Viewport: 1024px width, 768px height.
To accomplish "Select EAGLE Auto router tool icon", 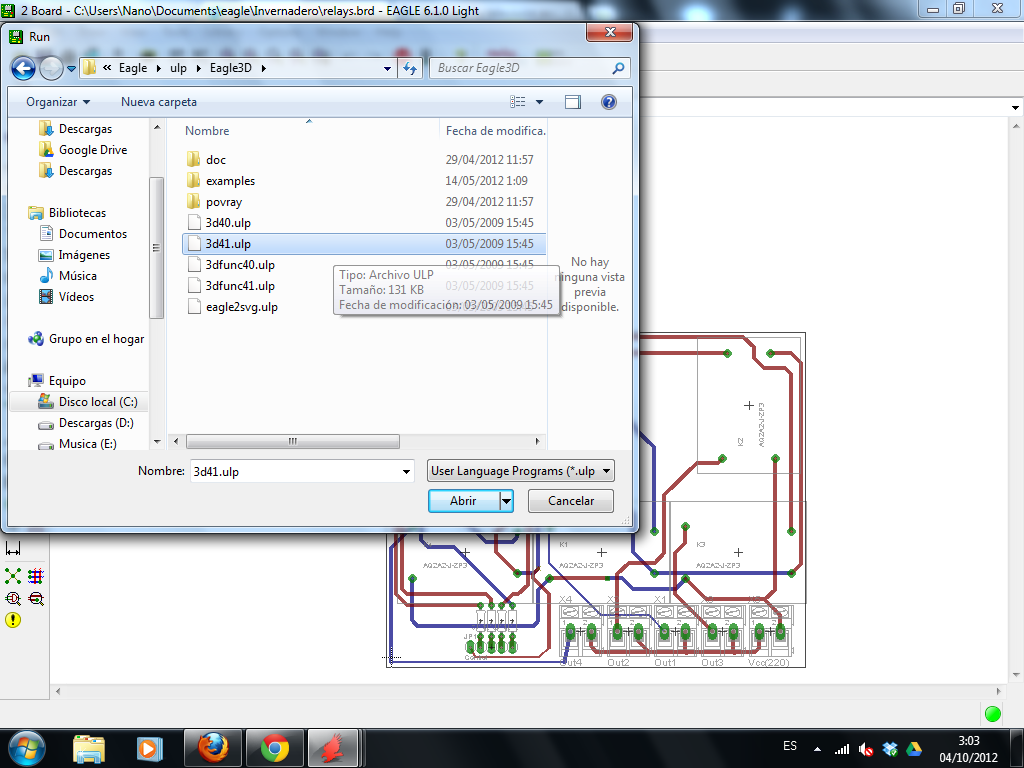I will point(36,576).
